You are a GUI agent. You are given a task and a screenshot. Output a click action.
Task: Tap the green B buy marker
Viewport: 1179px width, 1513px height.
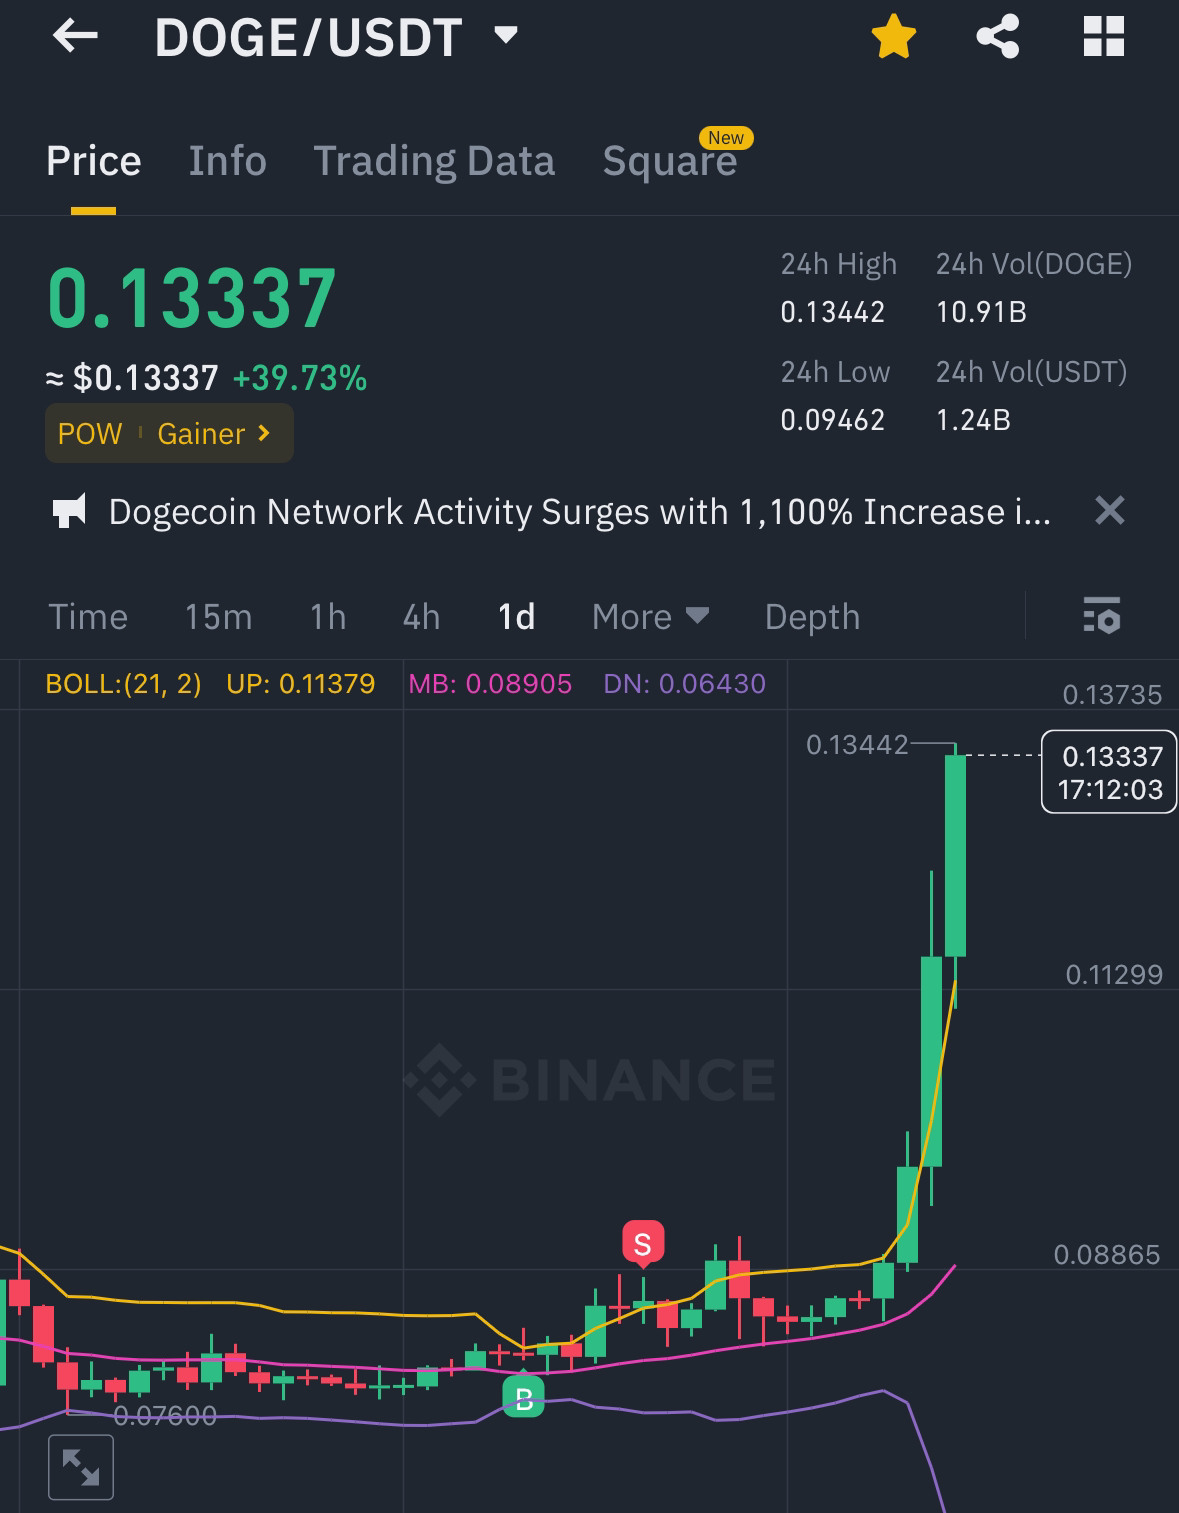[524, 1396]
